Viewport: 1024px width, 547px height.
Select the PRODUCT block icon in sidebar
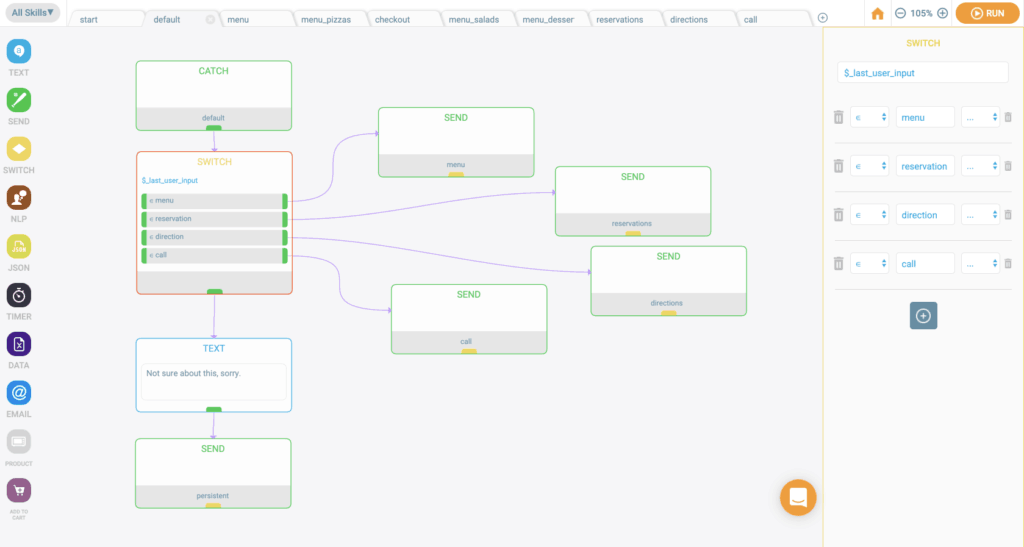tap(19, 441)
